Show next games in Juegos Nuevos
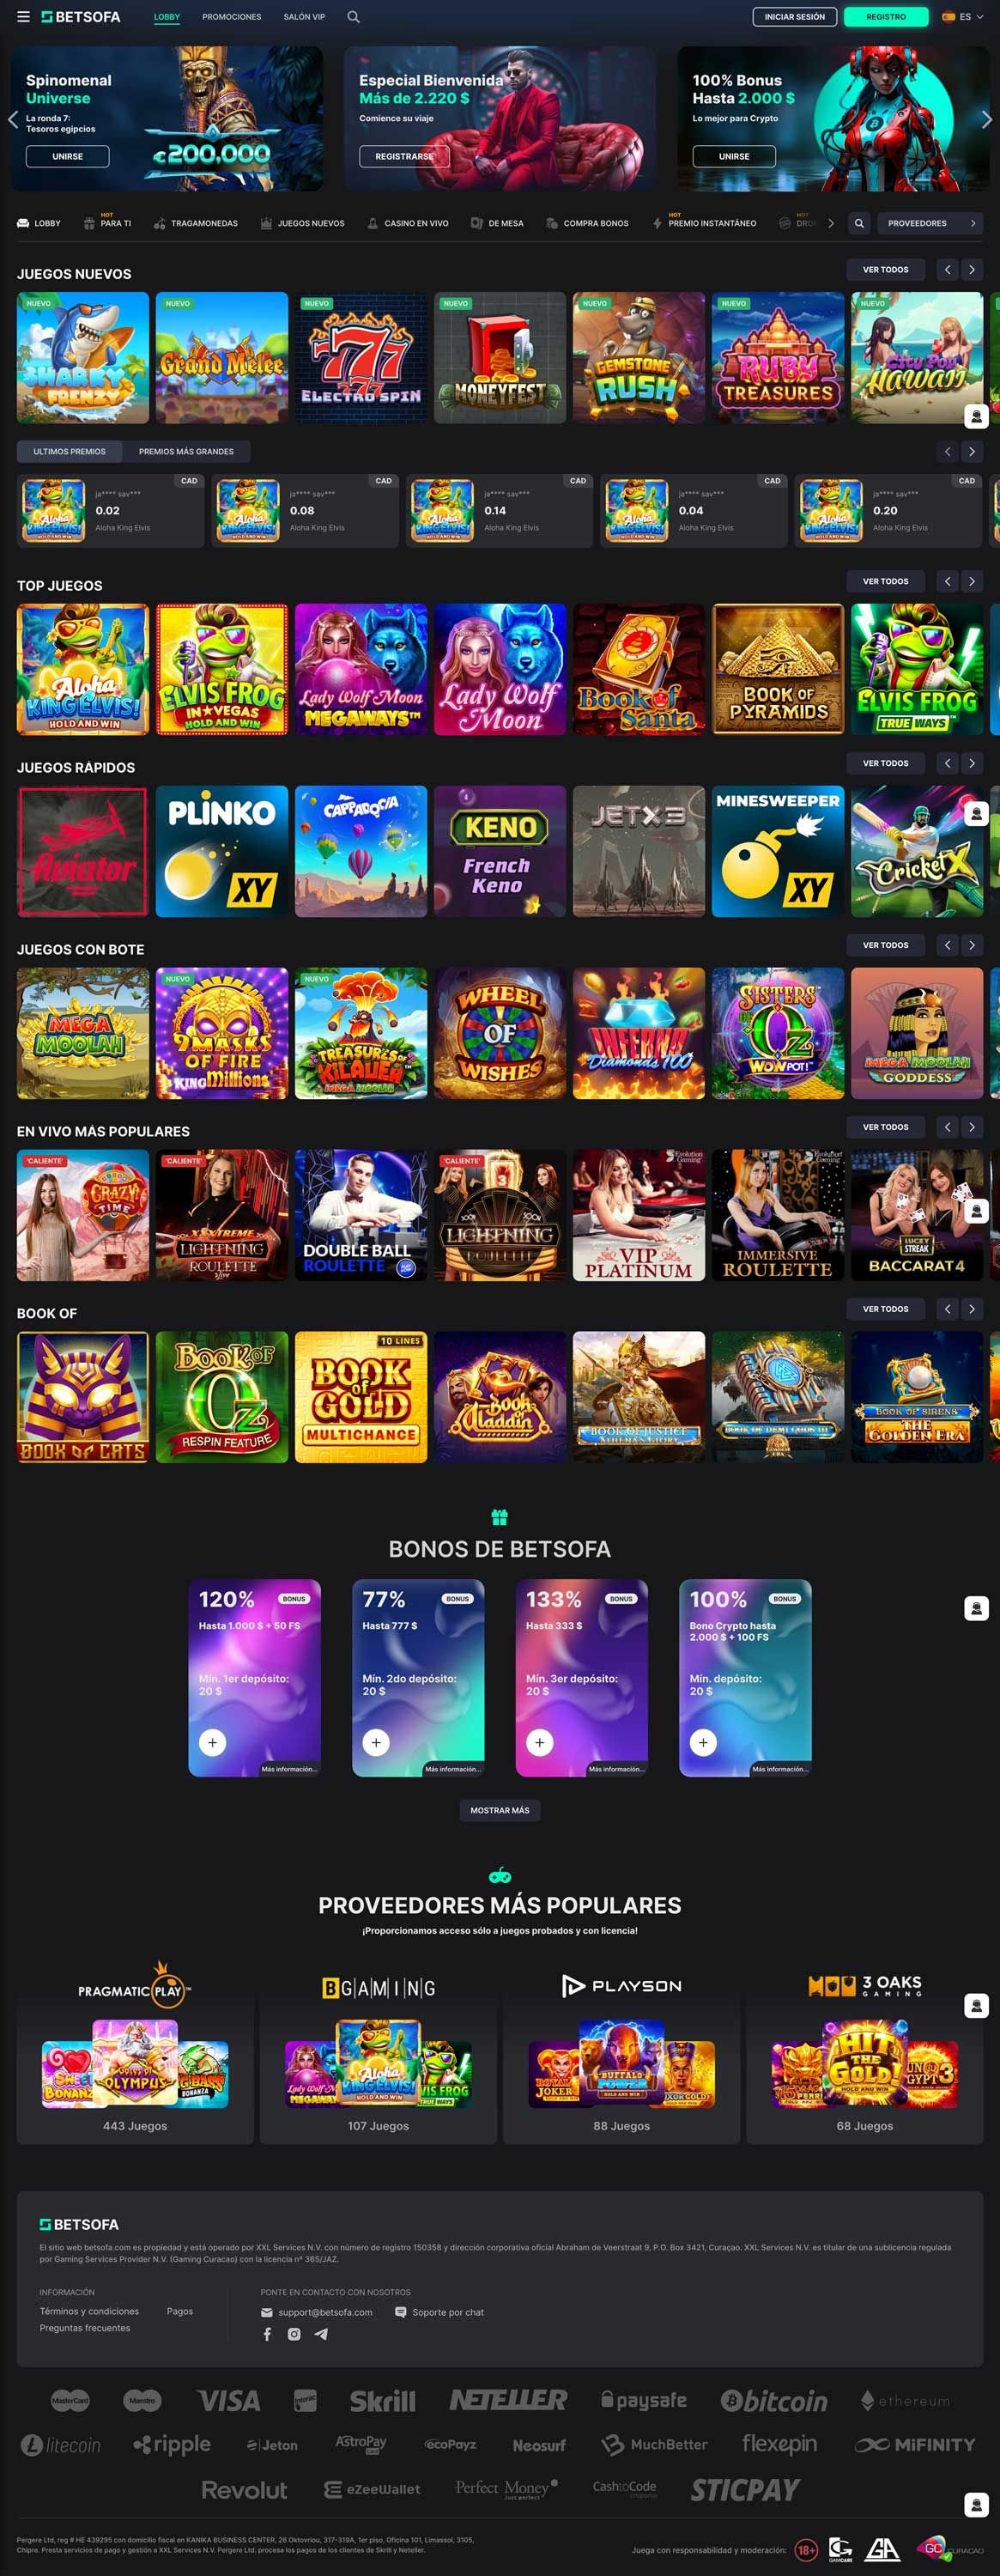 pos(971,270)
